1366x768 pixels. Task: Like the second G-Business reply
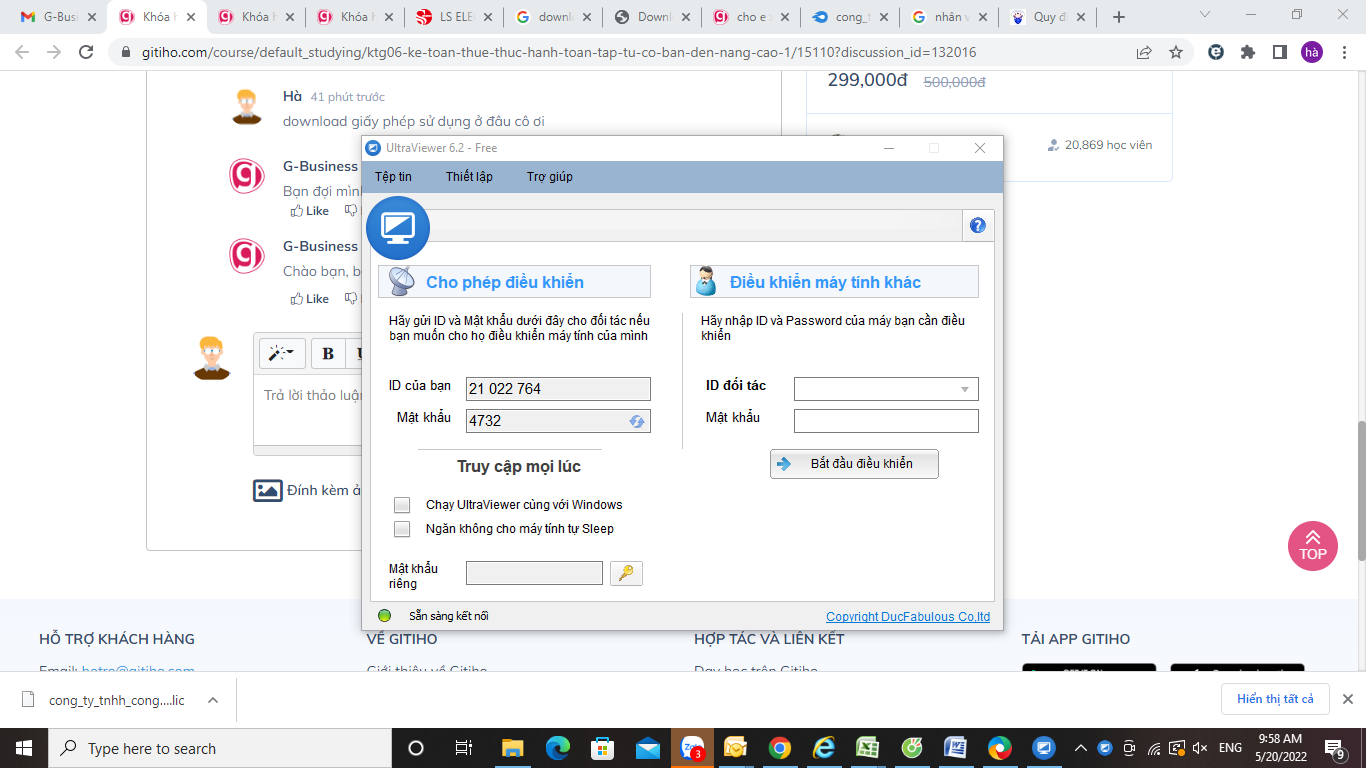(309, 299)
